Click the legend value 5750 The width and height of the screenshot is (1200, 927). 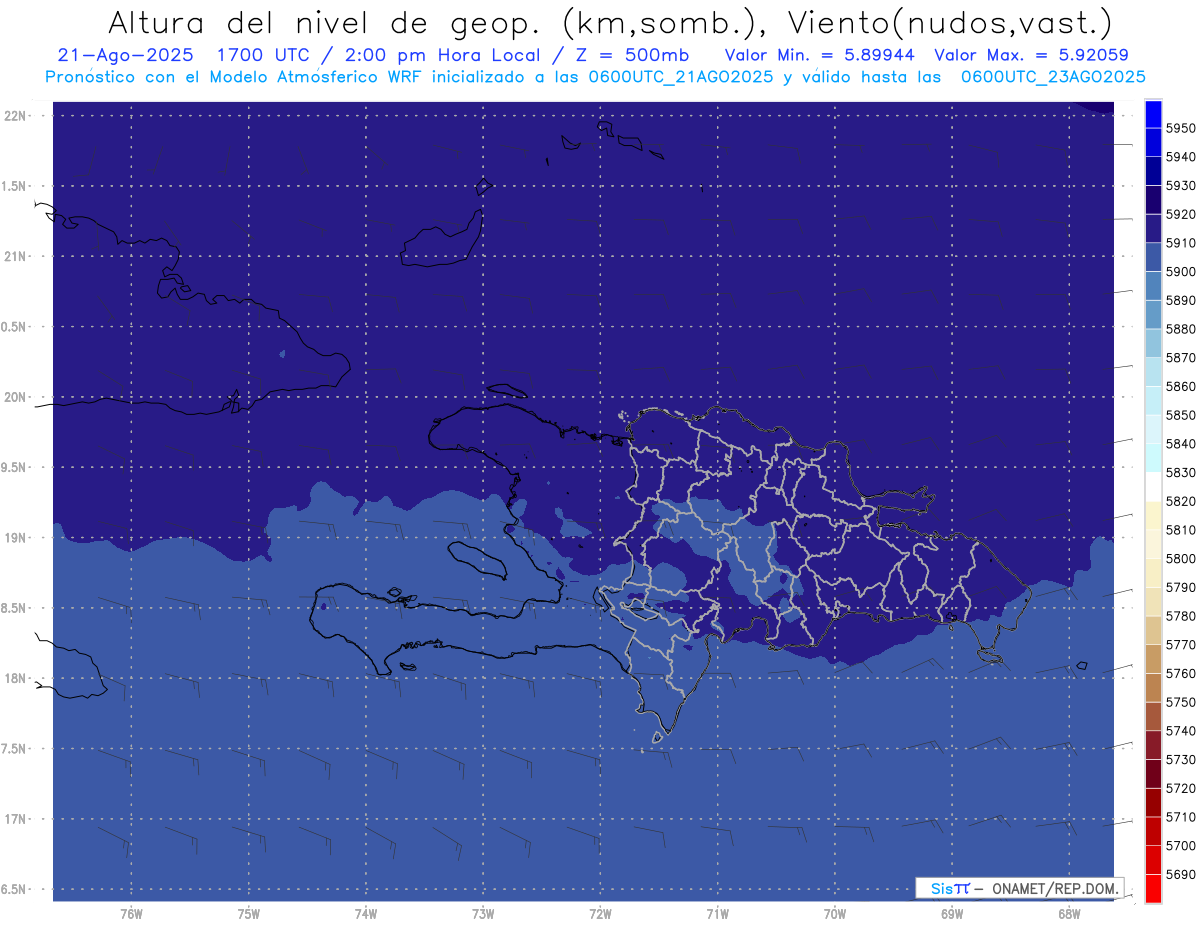[x=1180, y=702]
